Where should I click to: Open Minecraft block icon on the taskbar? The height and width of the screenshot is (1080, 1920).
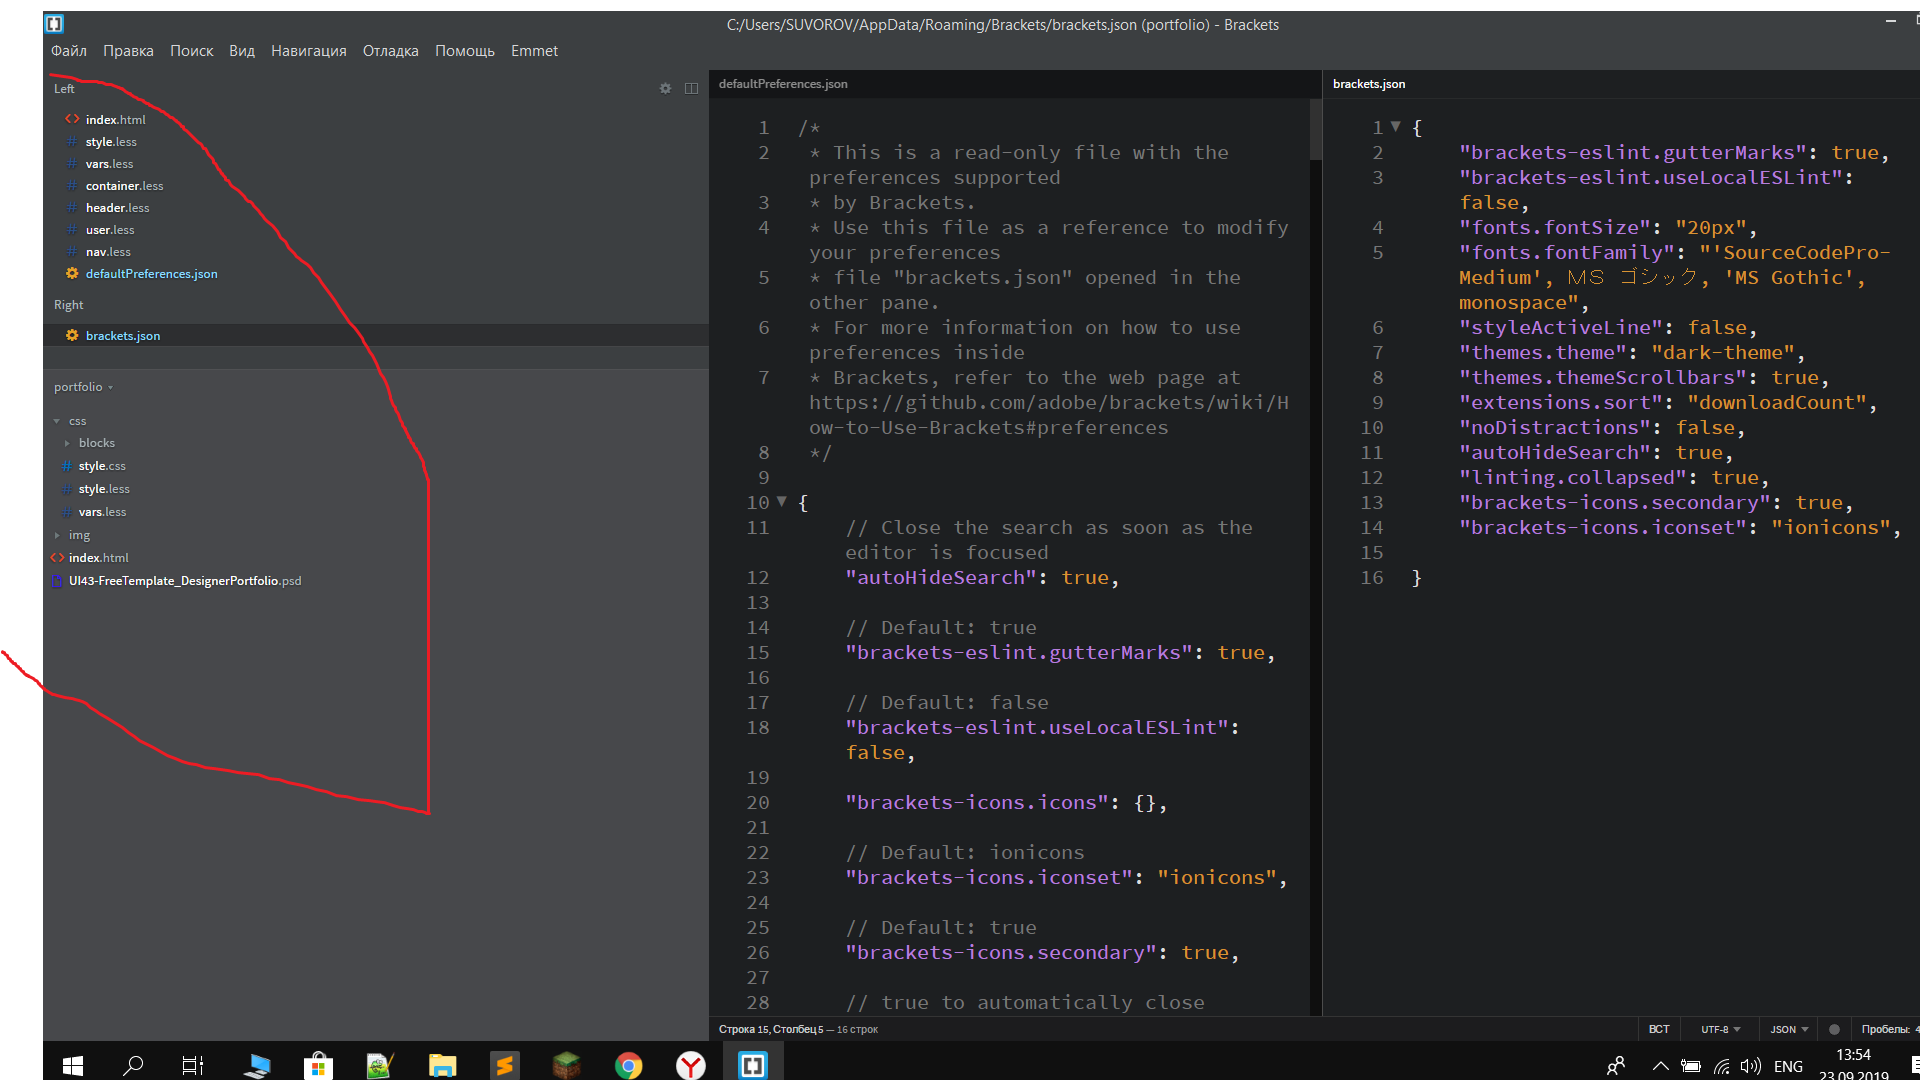tap(566, 1066)
